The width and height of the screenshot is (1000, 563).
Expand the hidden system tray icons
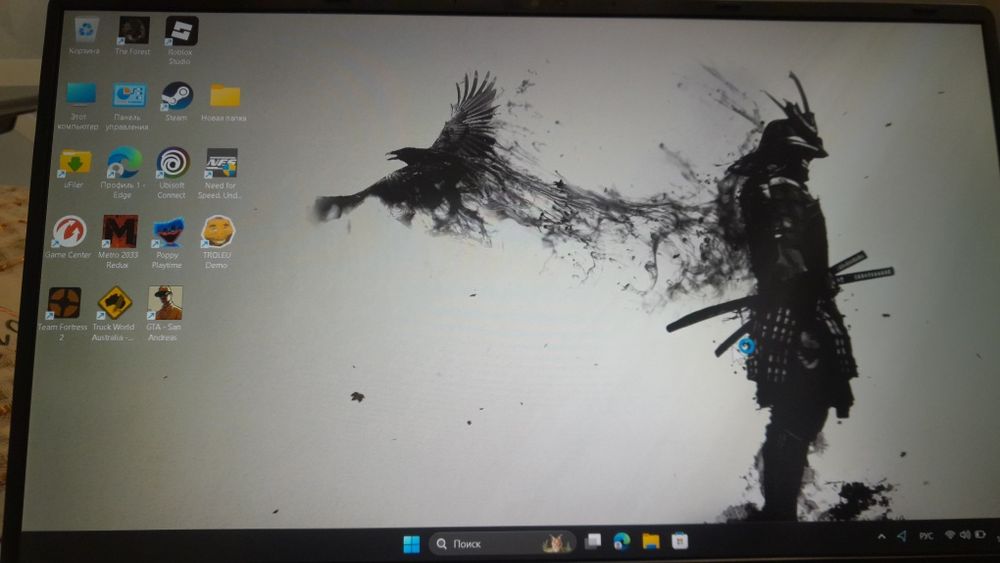pyautogui.click(x=881, y=537)
